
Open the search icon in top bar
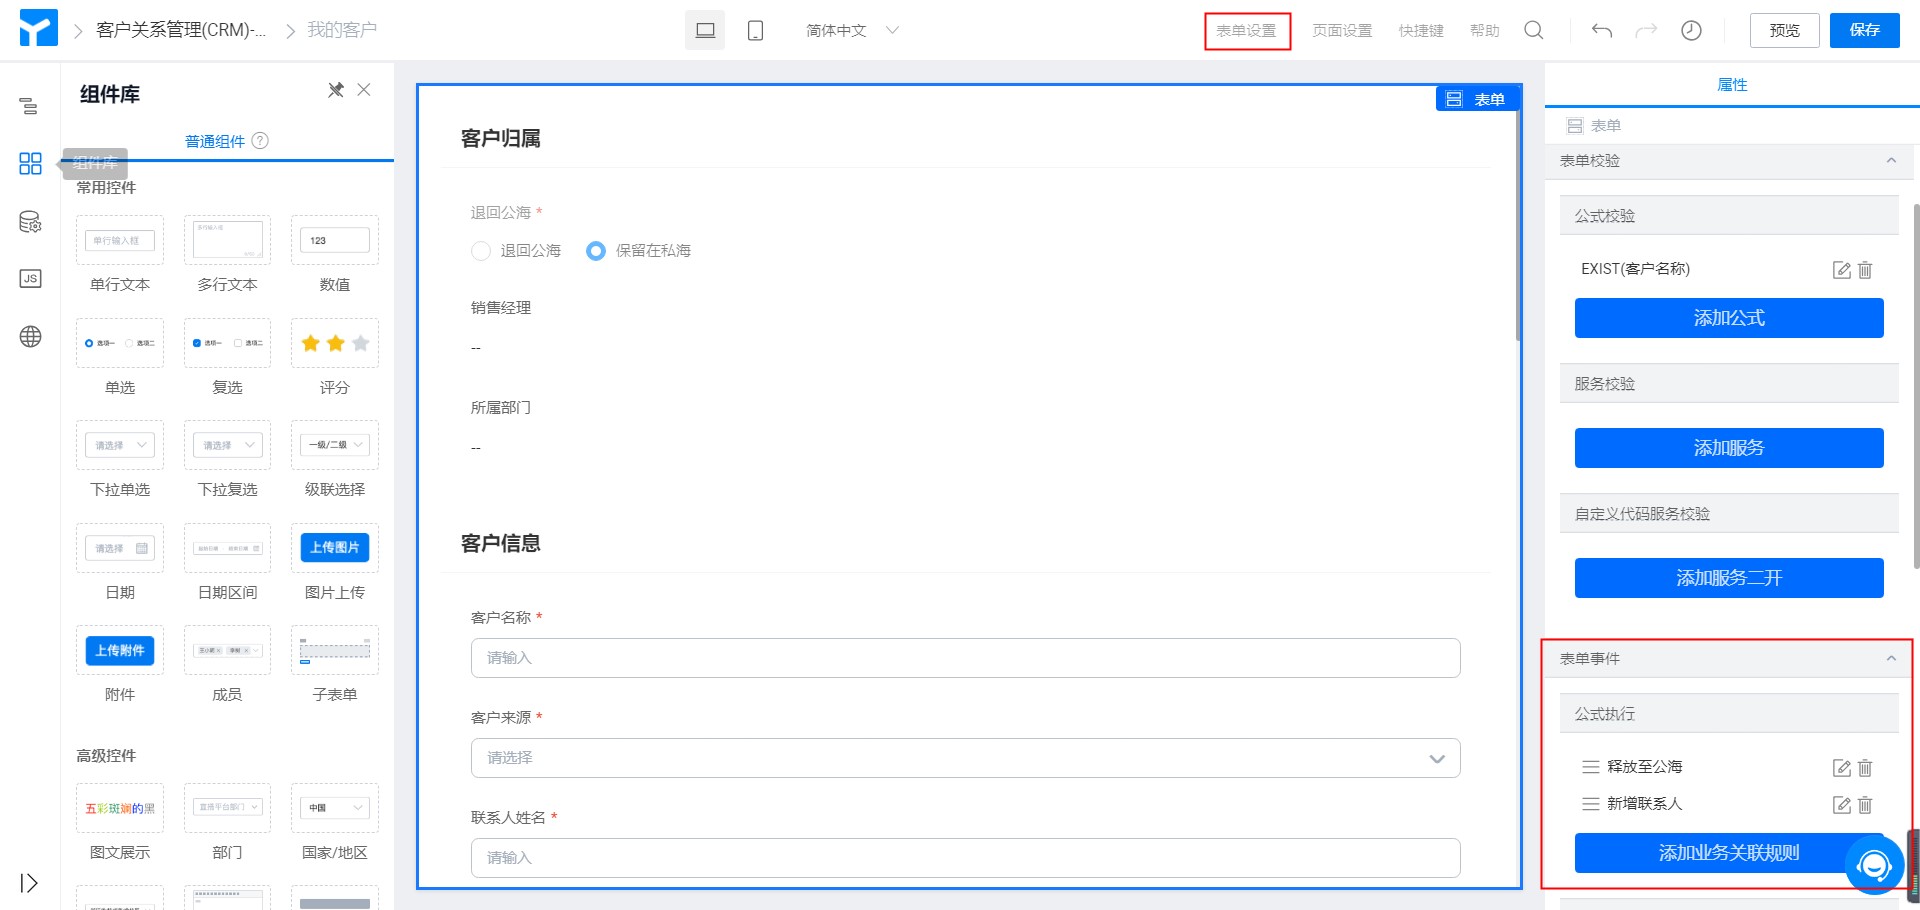1534,30
